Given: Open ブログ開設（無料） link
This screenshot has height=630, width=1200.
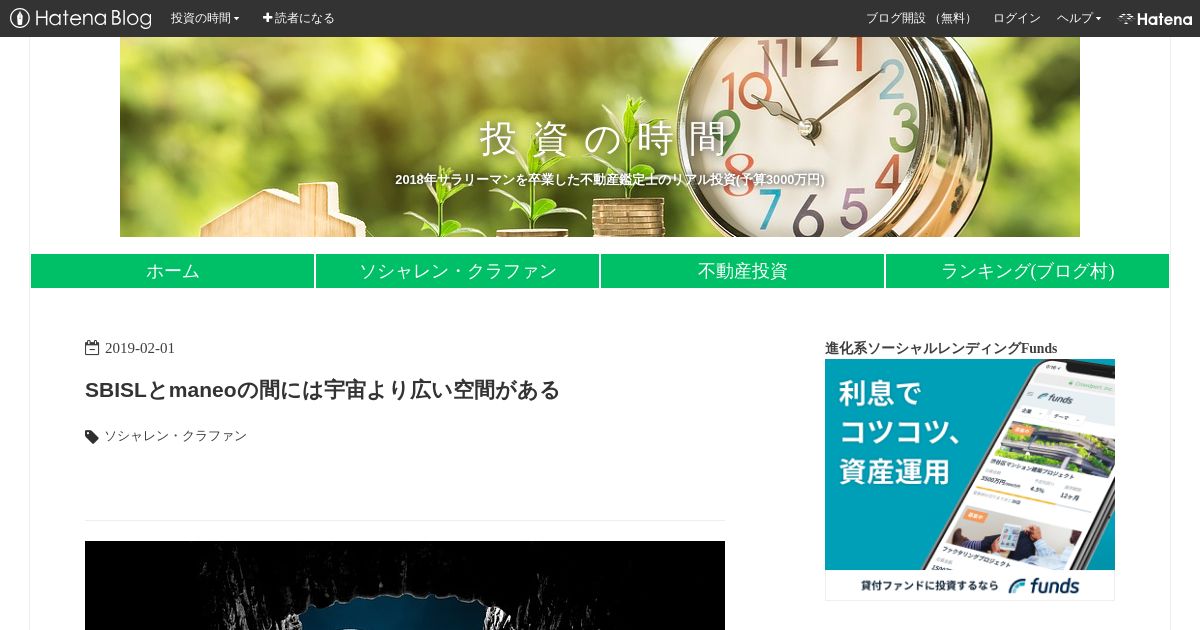Looking at the screenshot, I should pos(921,18).
